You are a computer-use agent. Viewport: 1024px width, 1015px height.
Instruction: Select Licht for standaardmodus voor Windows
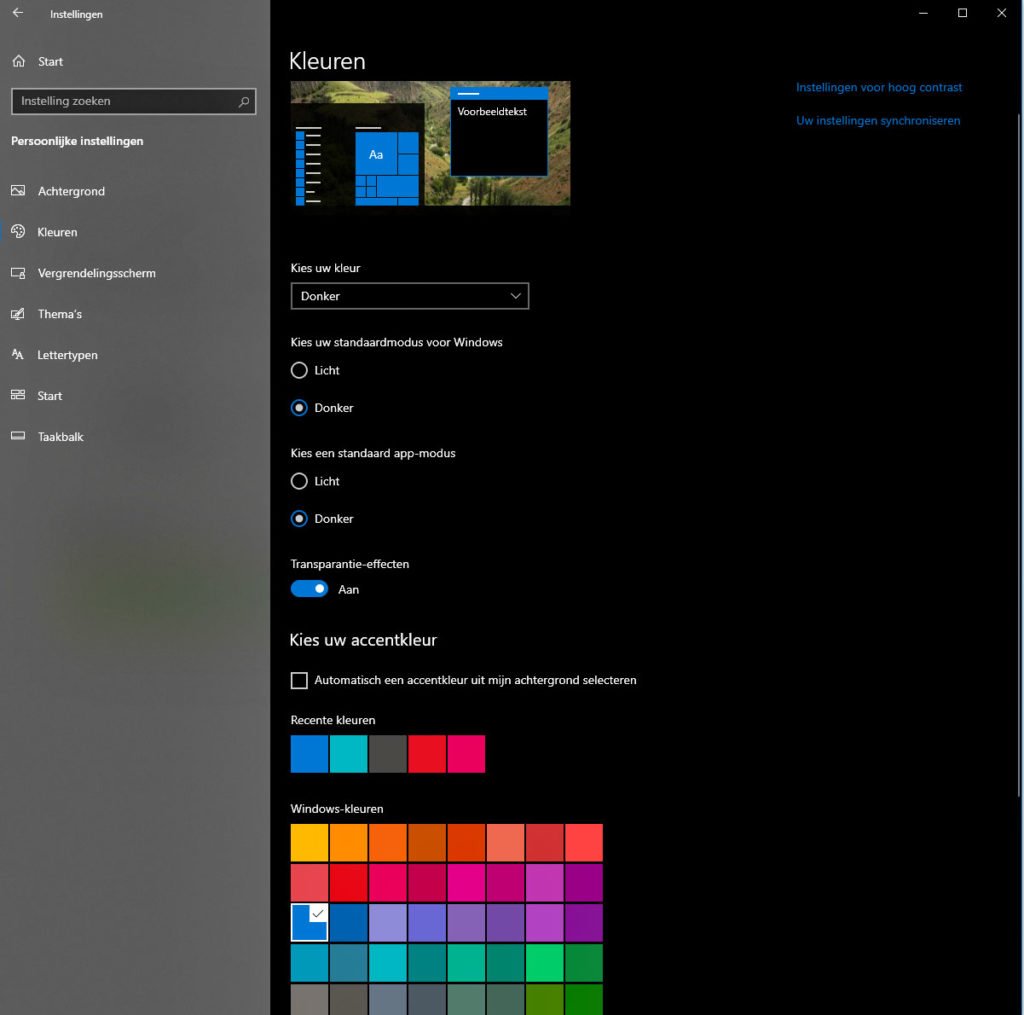pyautogui.click(x=299, y=370)
